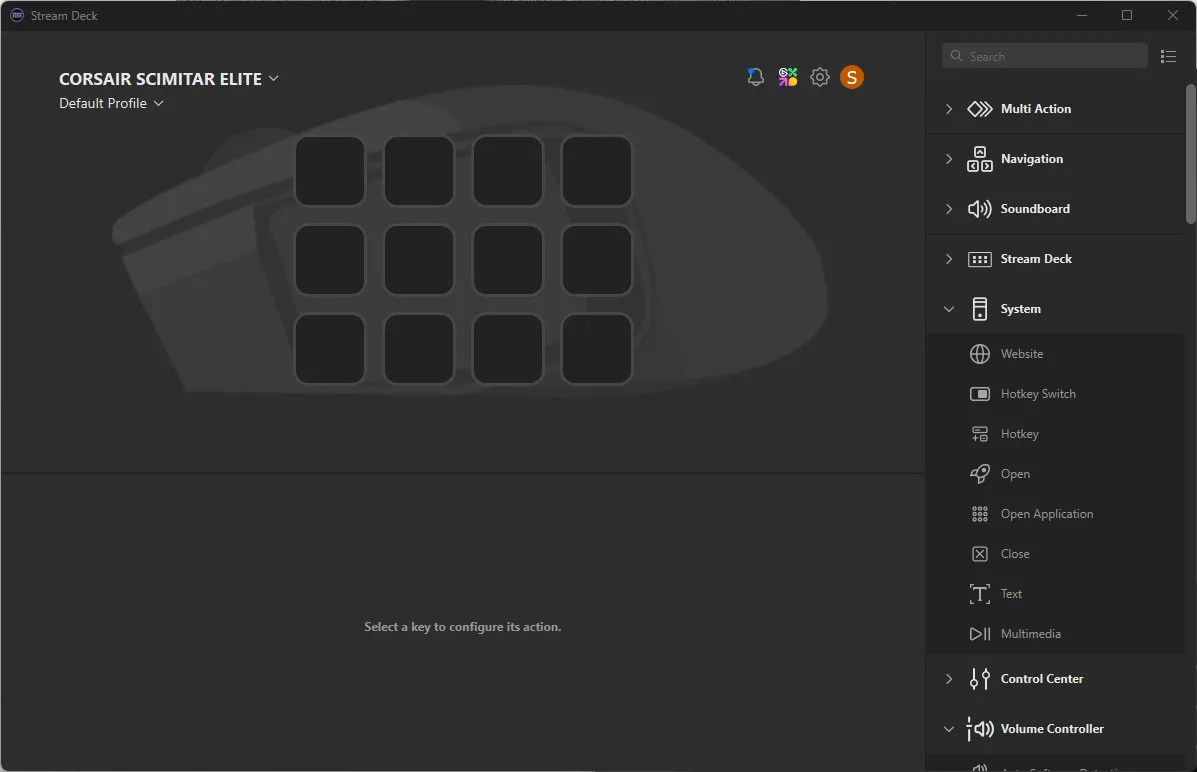1197x772 pixels.
Task: Click the Text action label
Action: pos(1011,594)
